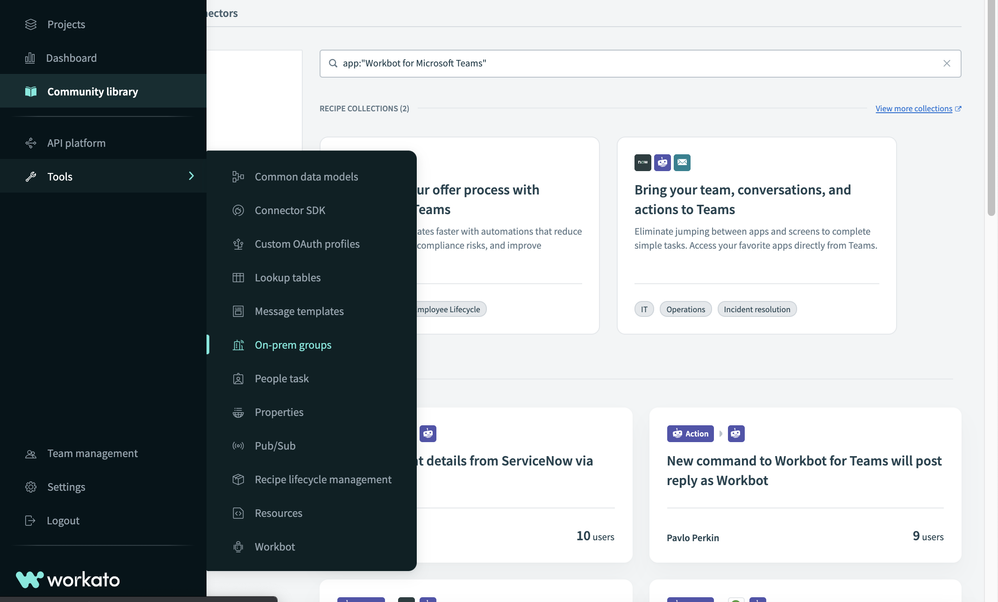The width and height of the screenshot is (998, 602).
Task: Click the 9 users count
Action: (928, 536)
